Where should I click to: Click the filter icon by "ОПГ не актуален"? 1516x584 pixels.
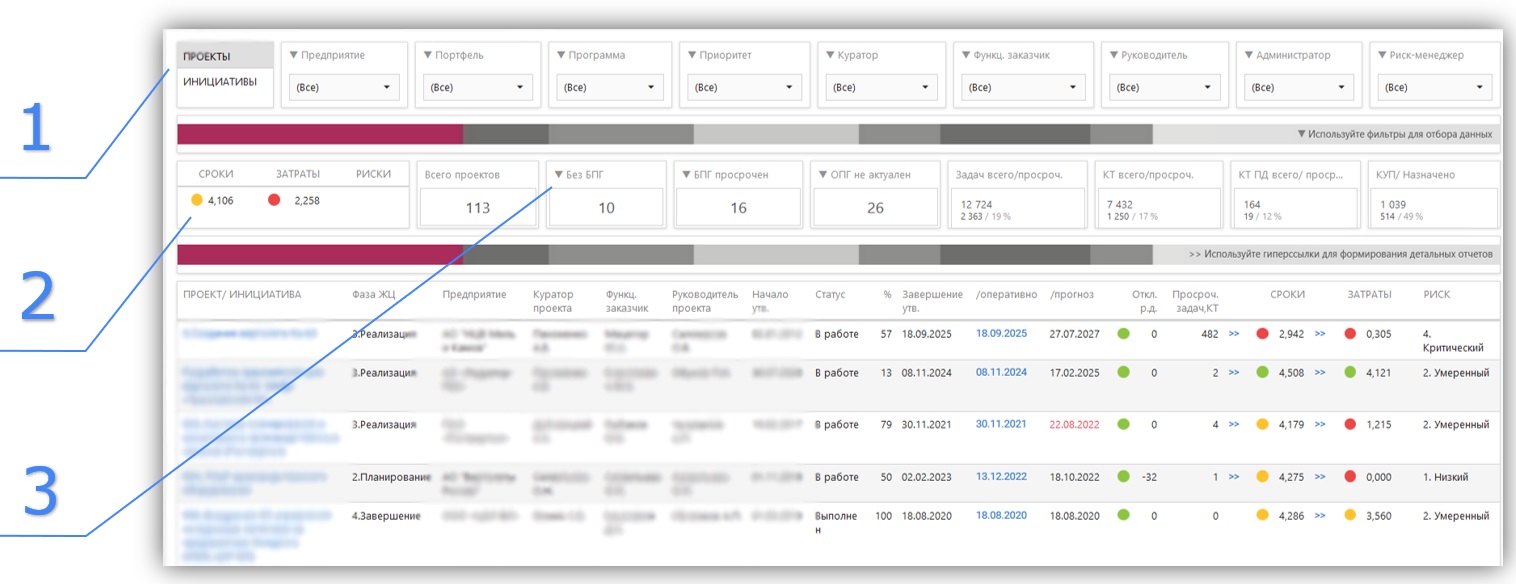[x=823, y=175]
